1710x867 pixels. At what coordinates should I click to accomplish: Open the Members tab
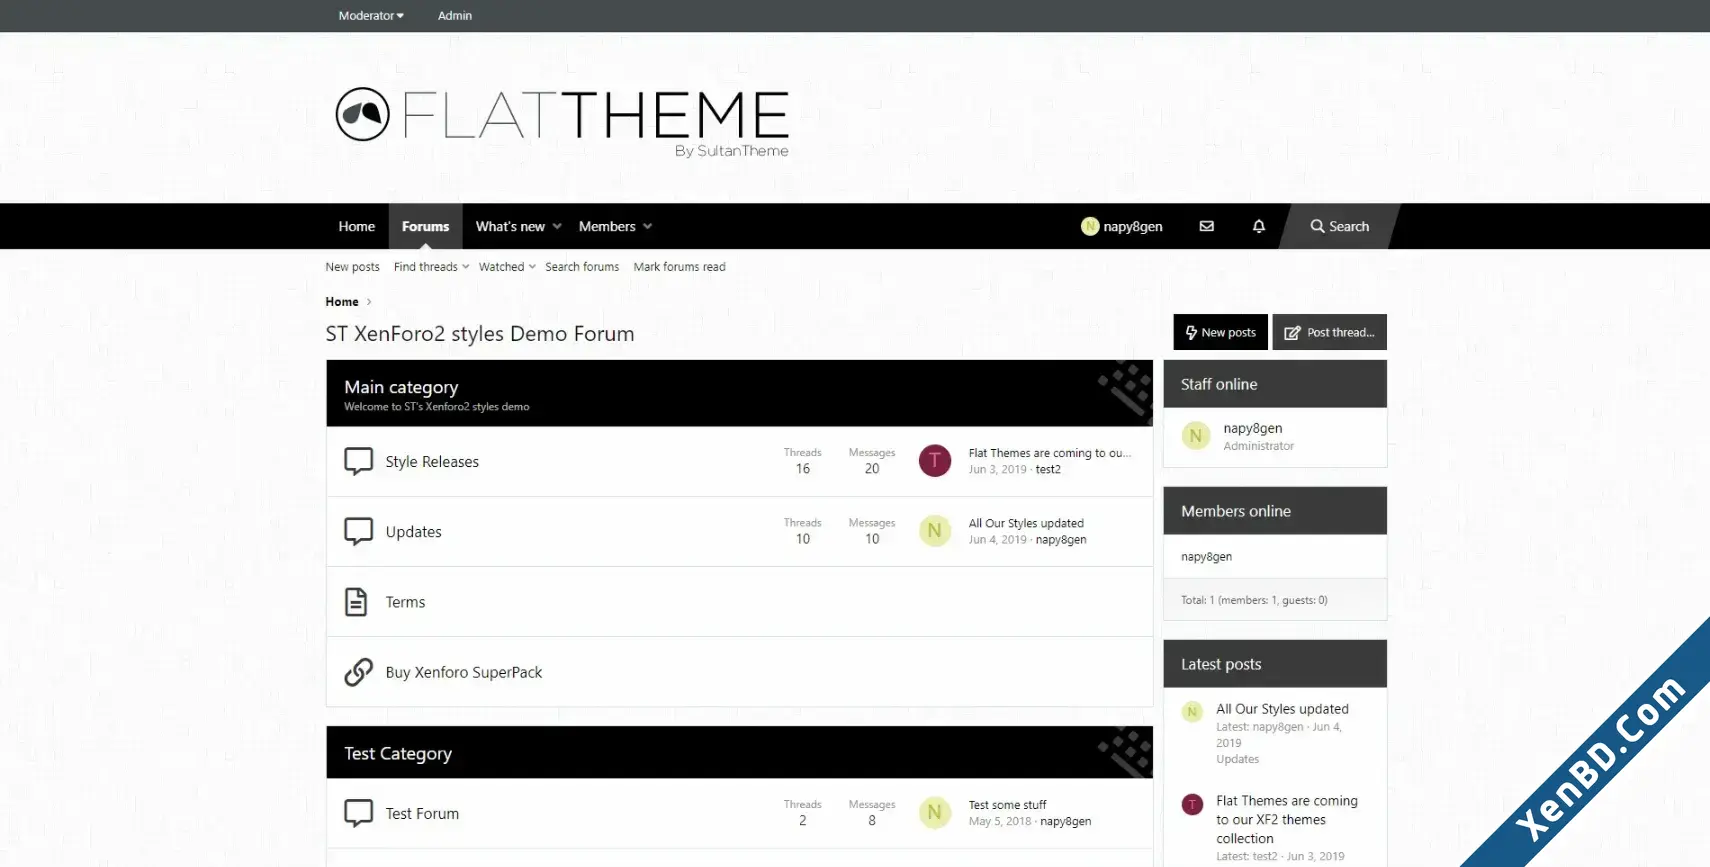pos(607,226)
